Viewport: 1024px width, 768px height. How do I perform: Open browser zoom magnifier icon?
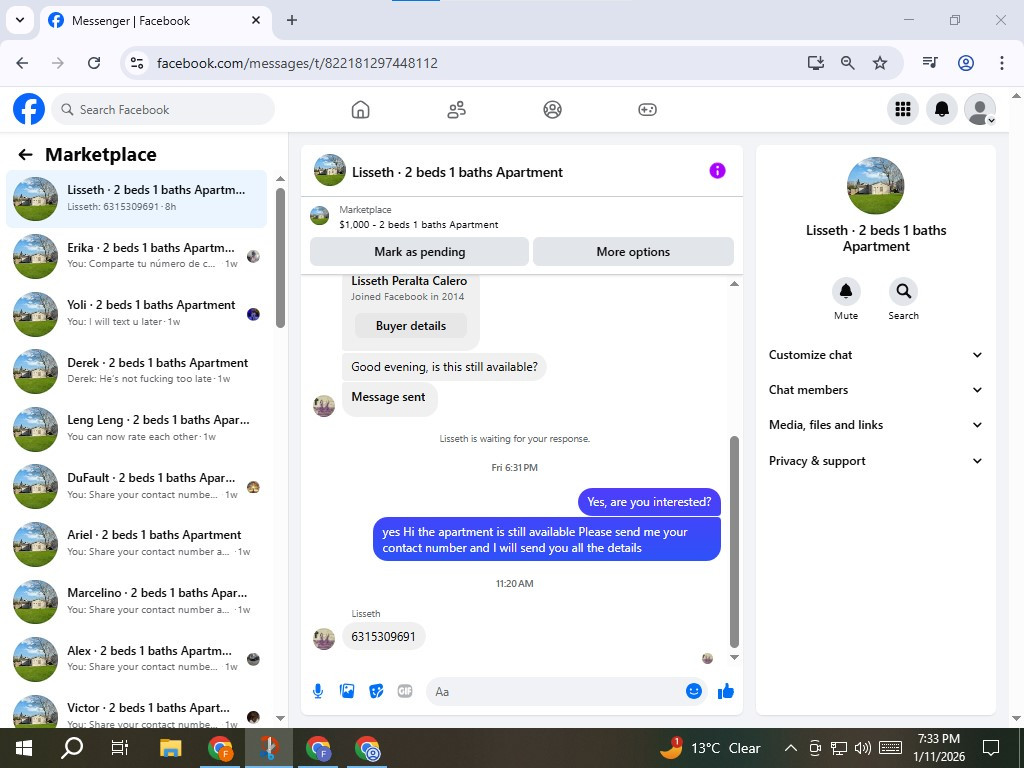pyautogui.click(x=848, y=63)
